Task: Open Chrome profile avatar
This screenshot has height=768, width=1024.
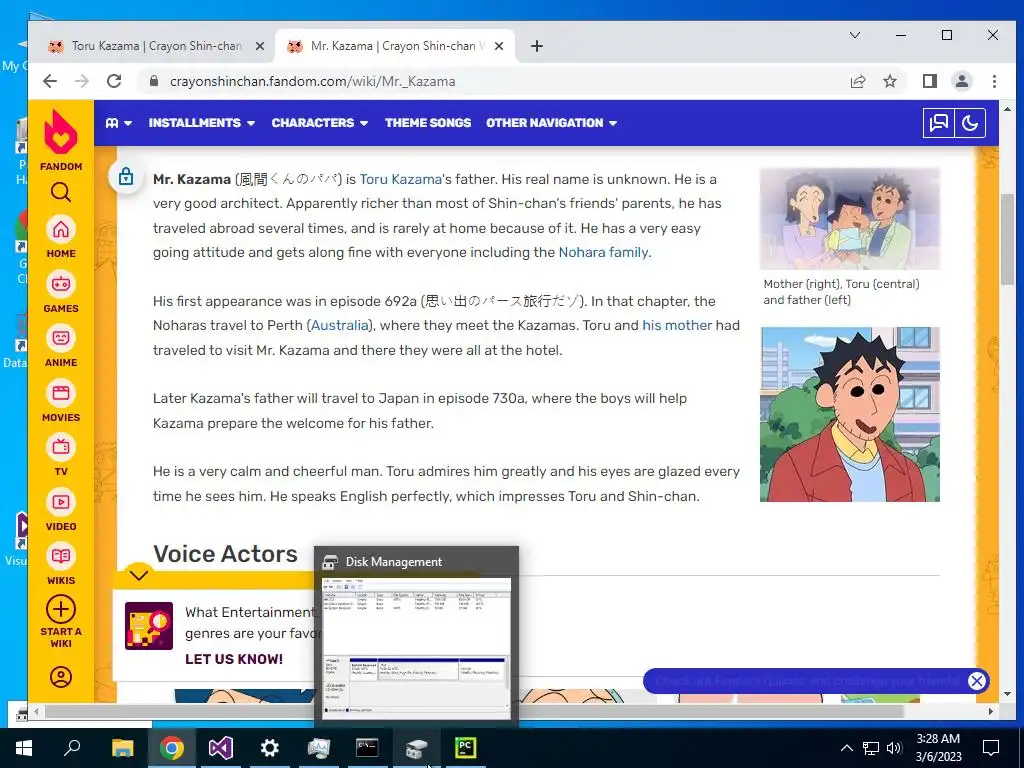Action: 961,81
